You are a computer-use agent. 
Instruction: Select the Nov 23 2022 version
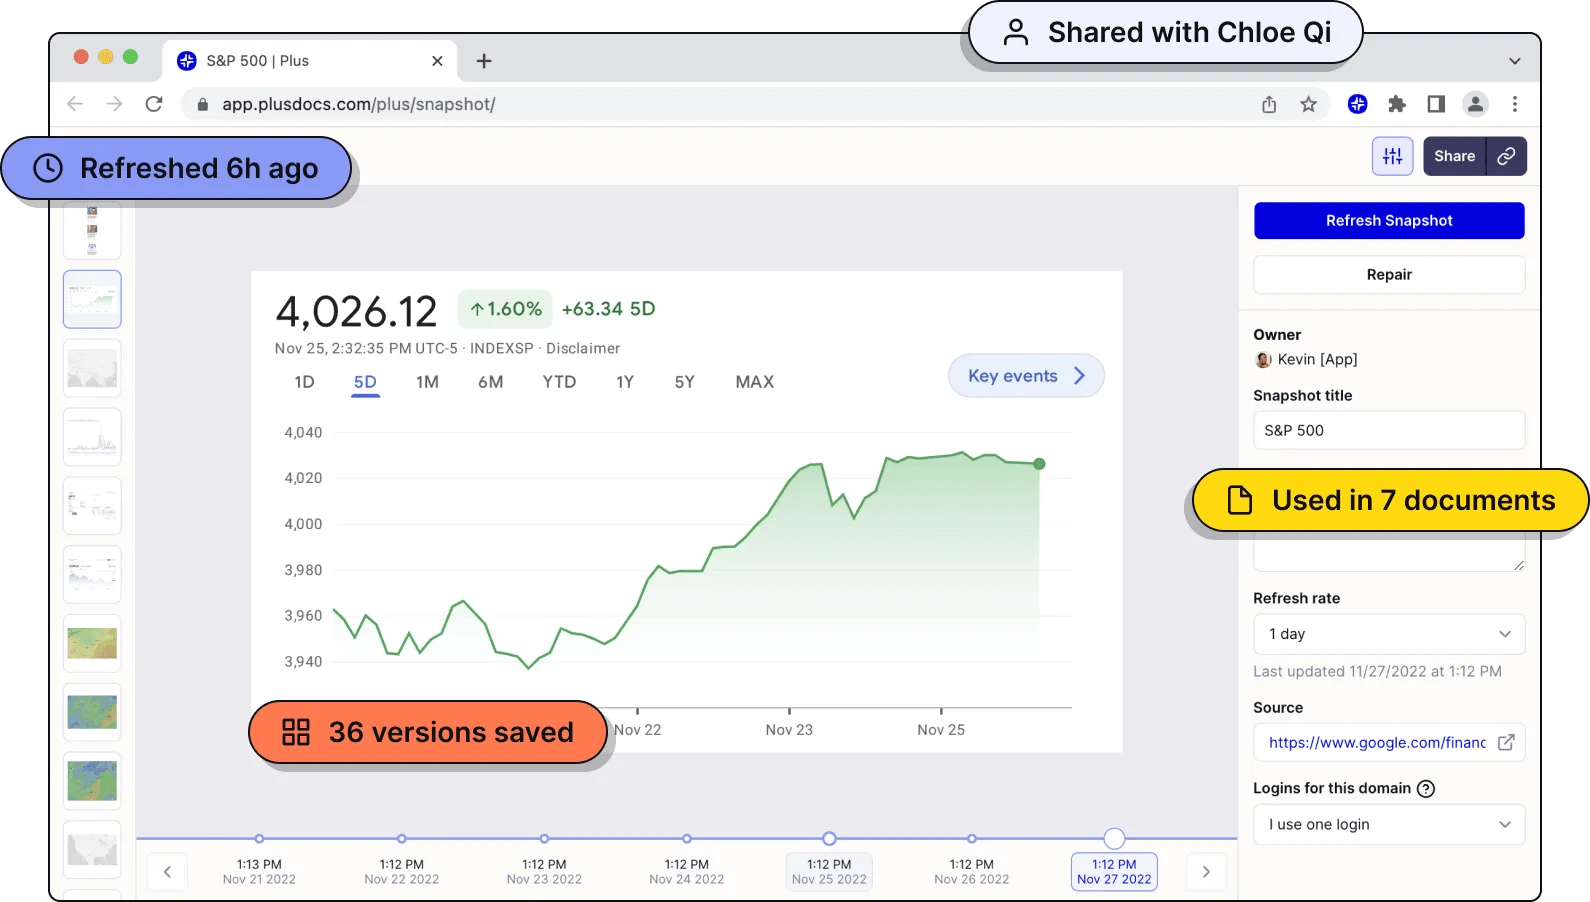[x=544, y=872]
